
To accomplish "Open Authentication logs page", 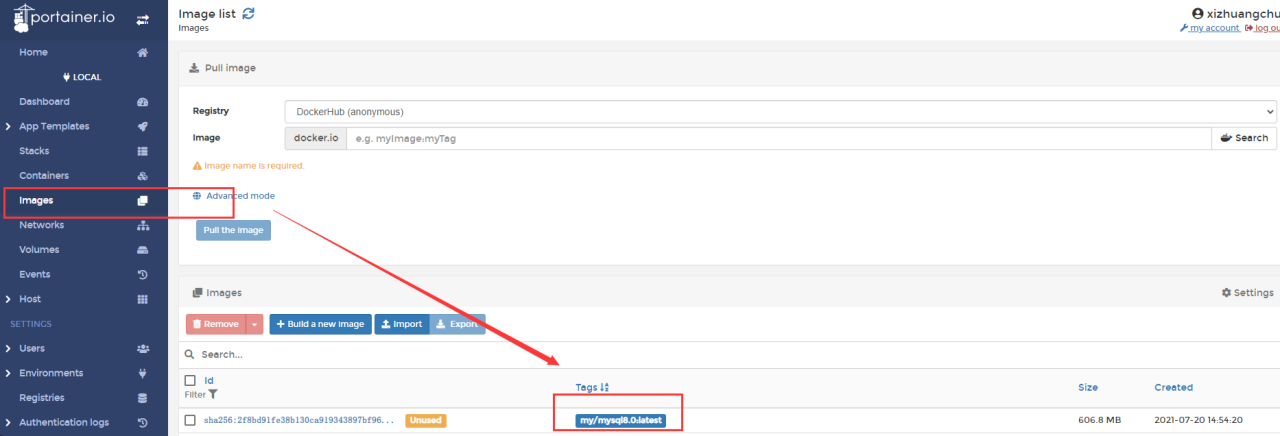I will 64,423.
